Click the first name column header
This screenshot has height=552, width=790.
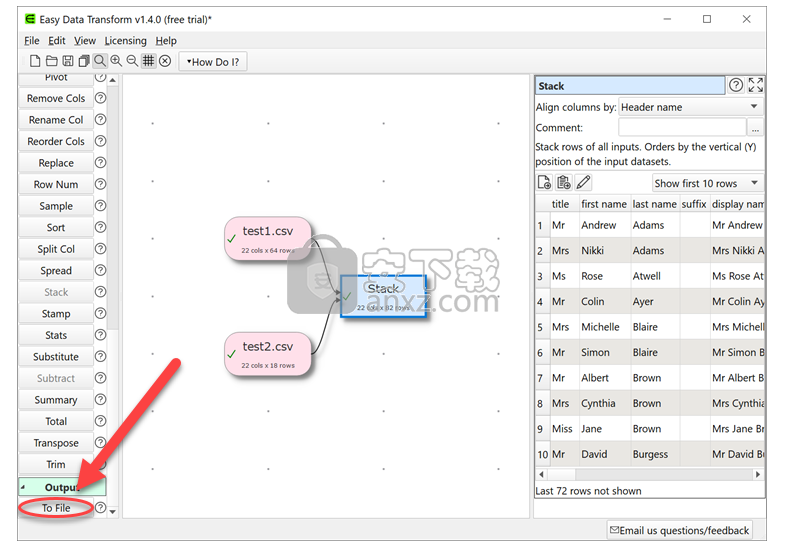(604, 204)
